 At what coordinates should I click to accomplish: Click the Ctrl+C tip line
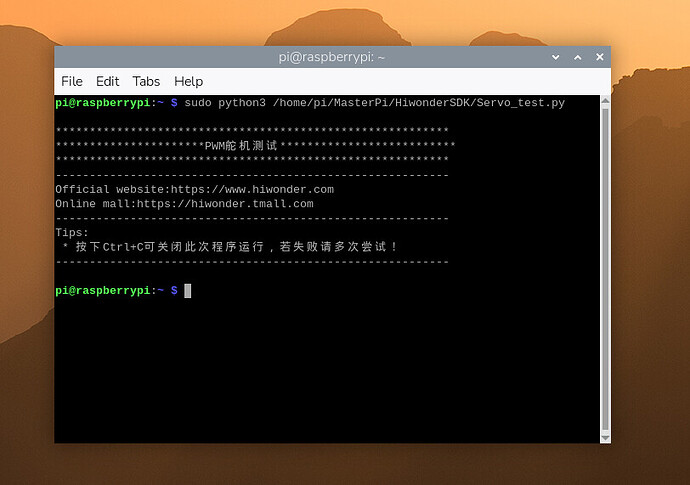tap(229, 247)
